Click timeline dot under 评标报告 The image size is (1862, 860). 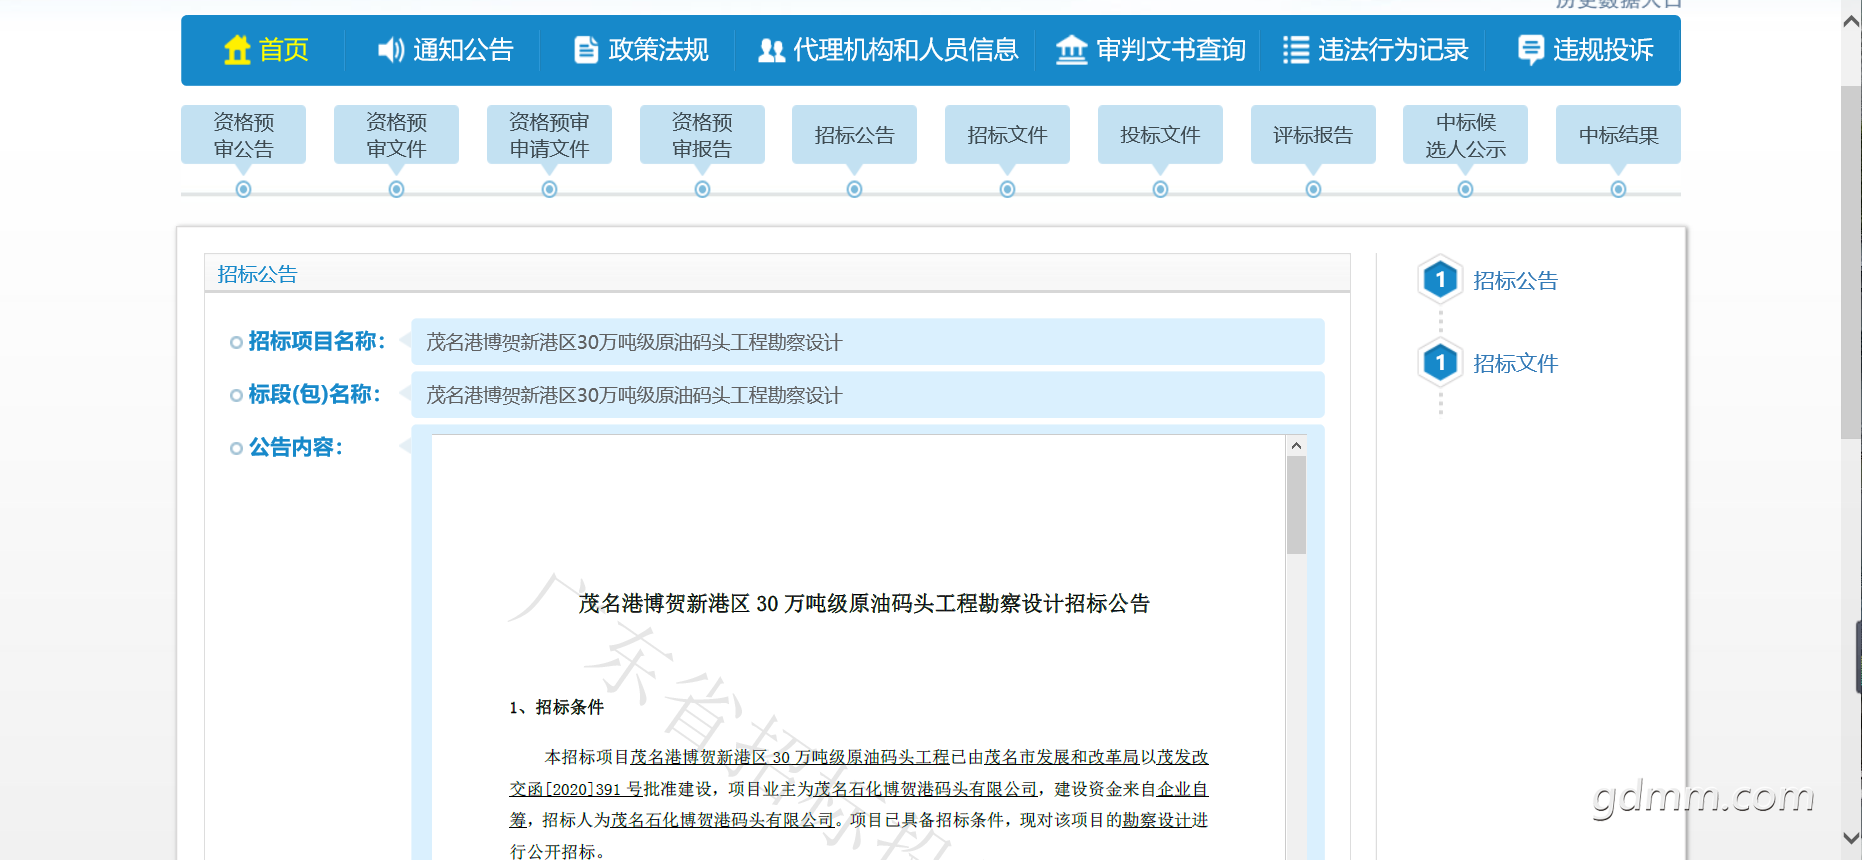(1313, 189)
